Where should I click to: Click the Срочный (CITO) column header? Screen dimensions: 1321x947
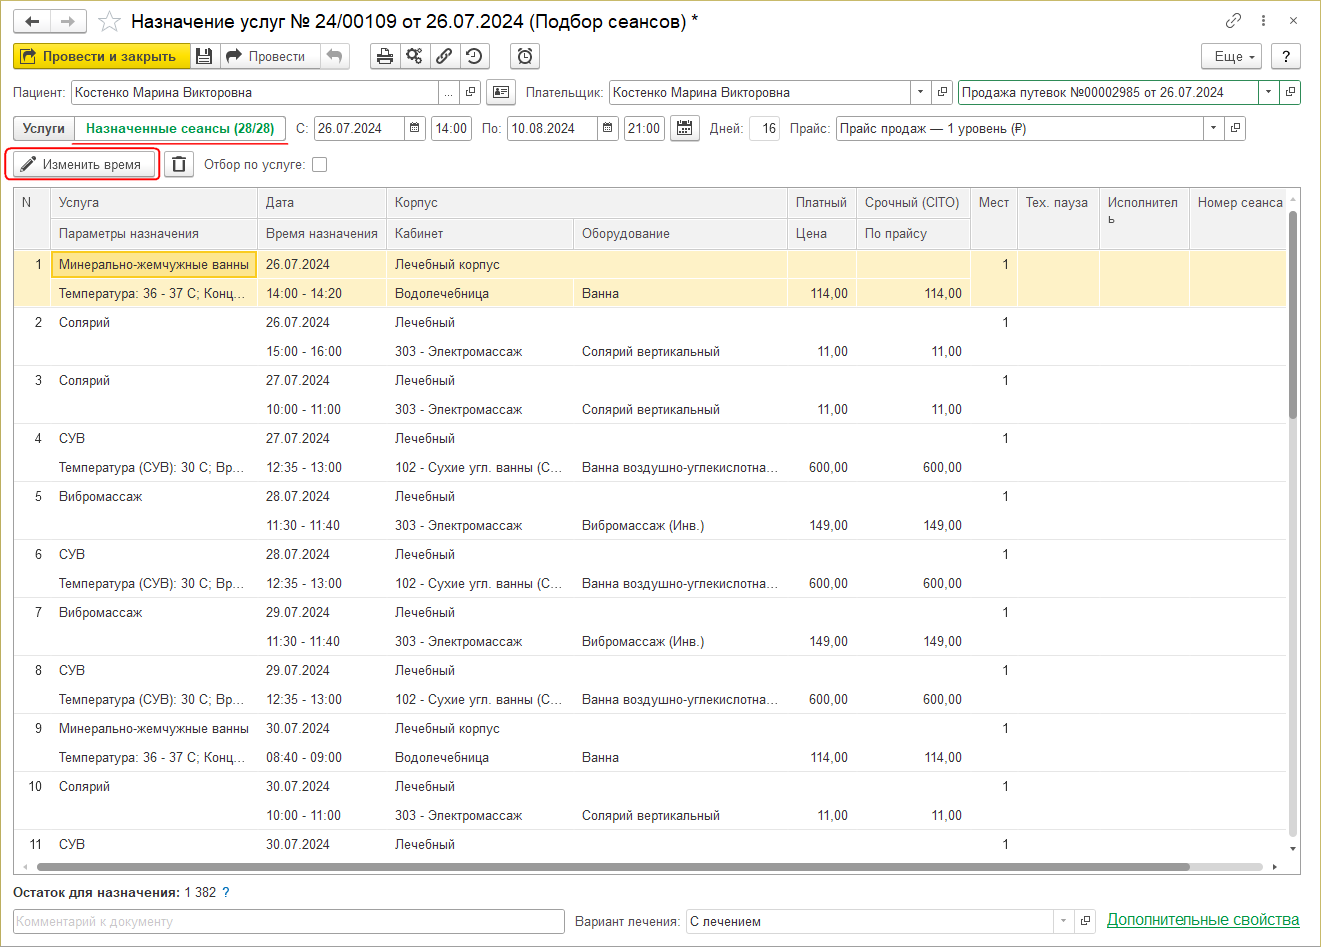[913, 202]
